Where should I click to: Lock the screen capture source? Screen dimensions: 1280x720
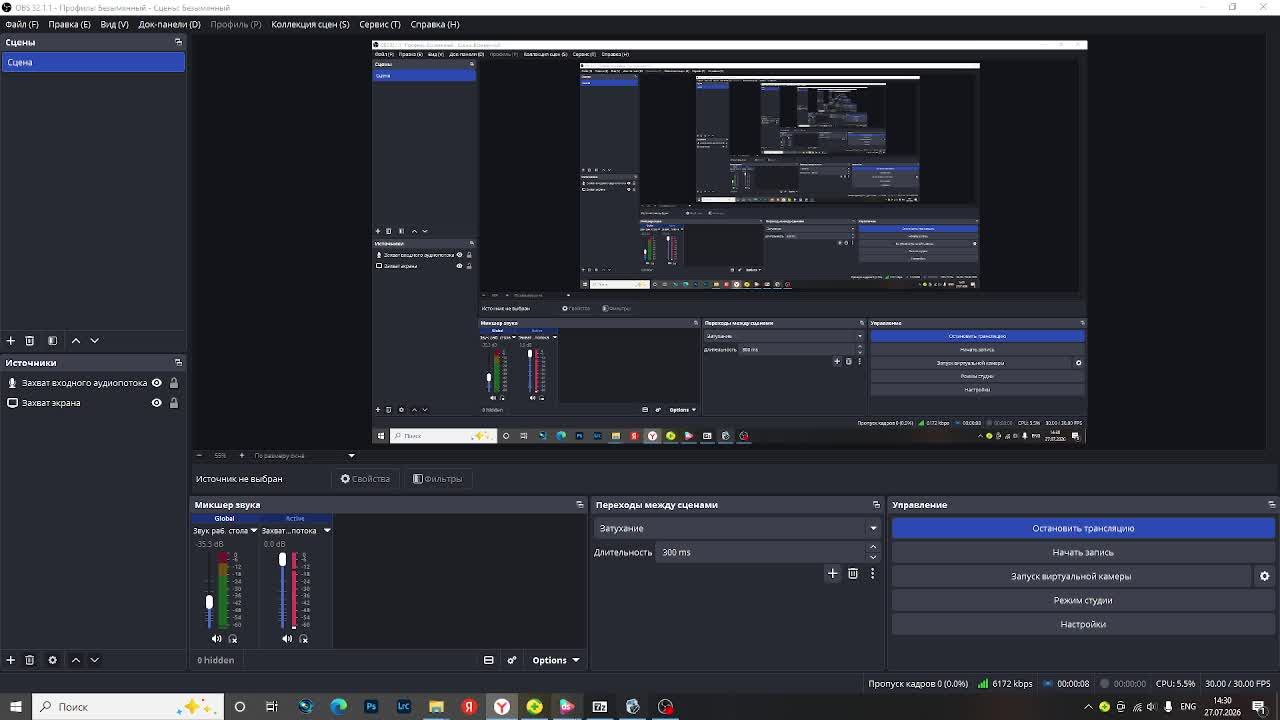[173, 403]
